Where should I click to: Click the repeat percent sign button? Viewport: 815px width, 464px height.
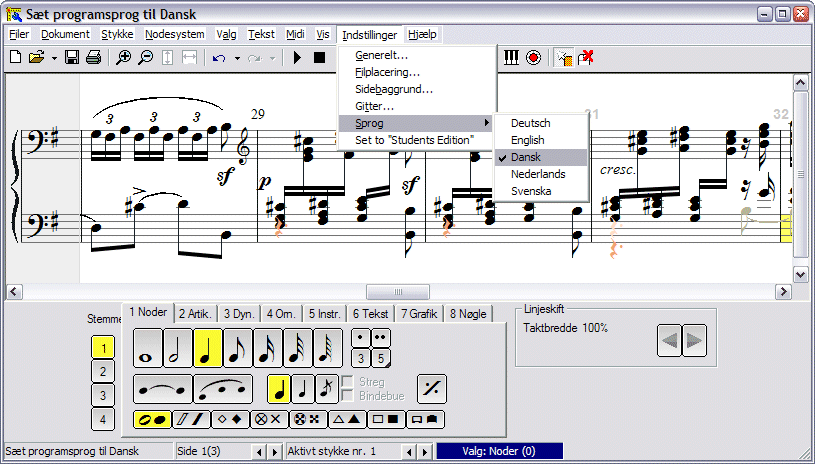432,389
